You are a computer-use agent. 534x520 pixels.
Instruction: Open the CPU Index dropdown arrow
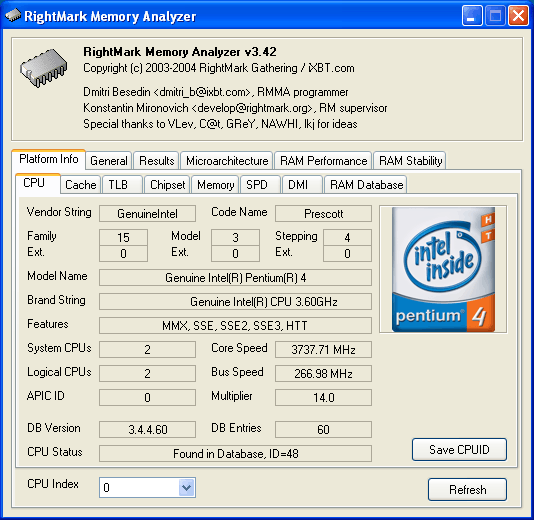point(186,488)
